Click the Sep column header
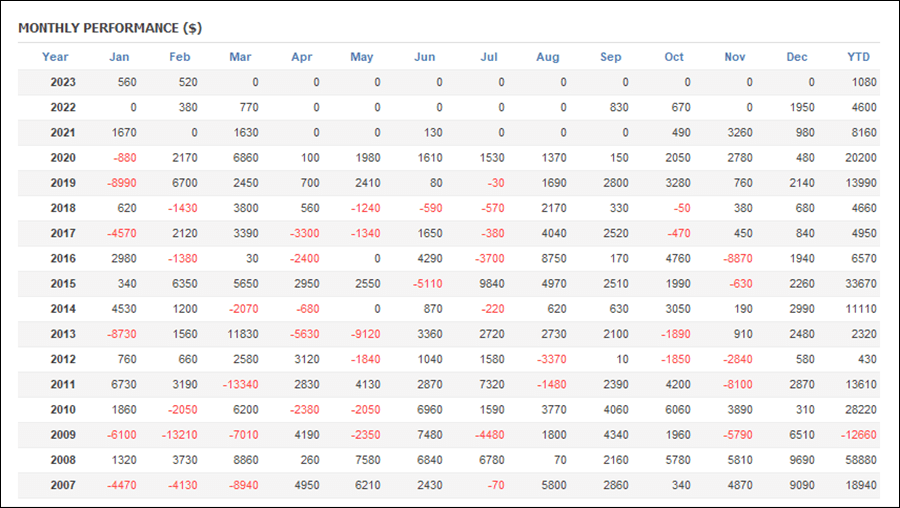Image resolution: width=900 pixels, height=508 pixels. click(611, 57)
